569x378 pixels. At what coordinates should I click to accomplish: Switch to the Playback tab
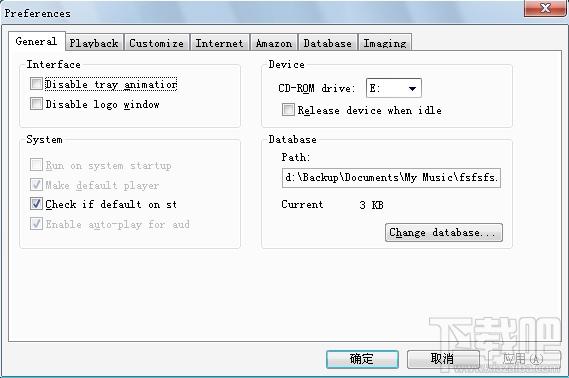coord(94,43)
